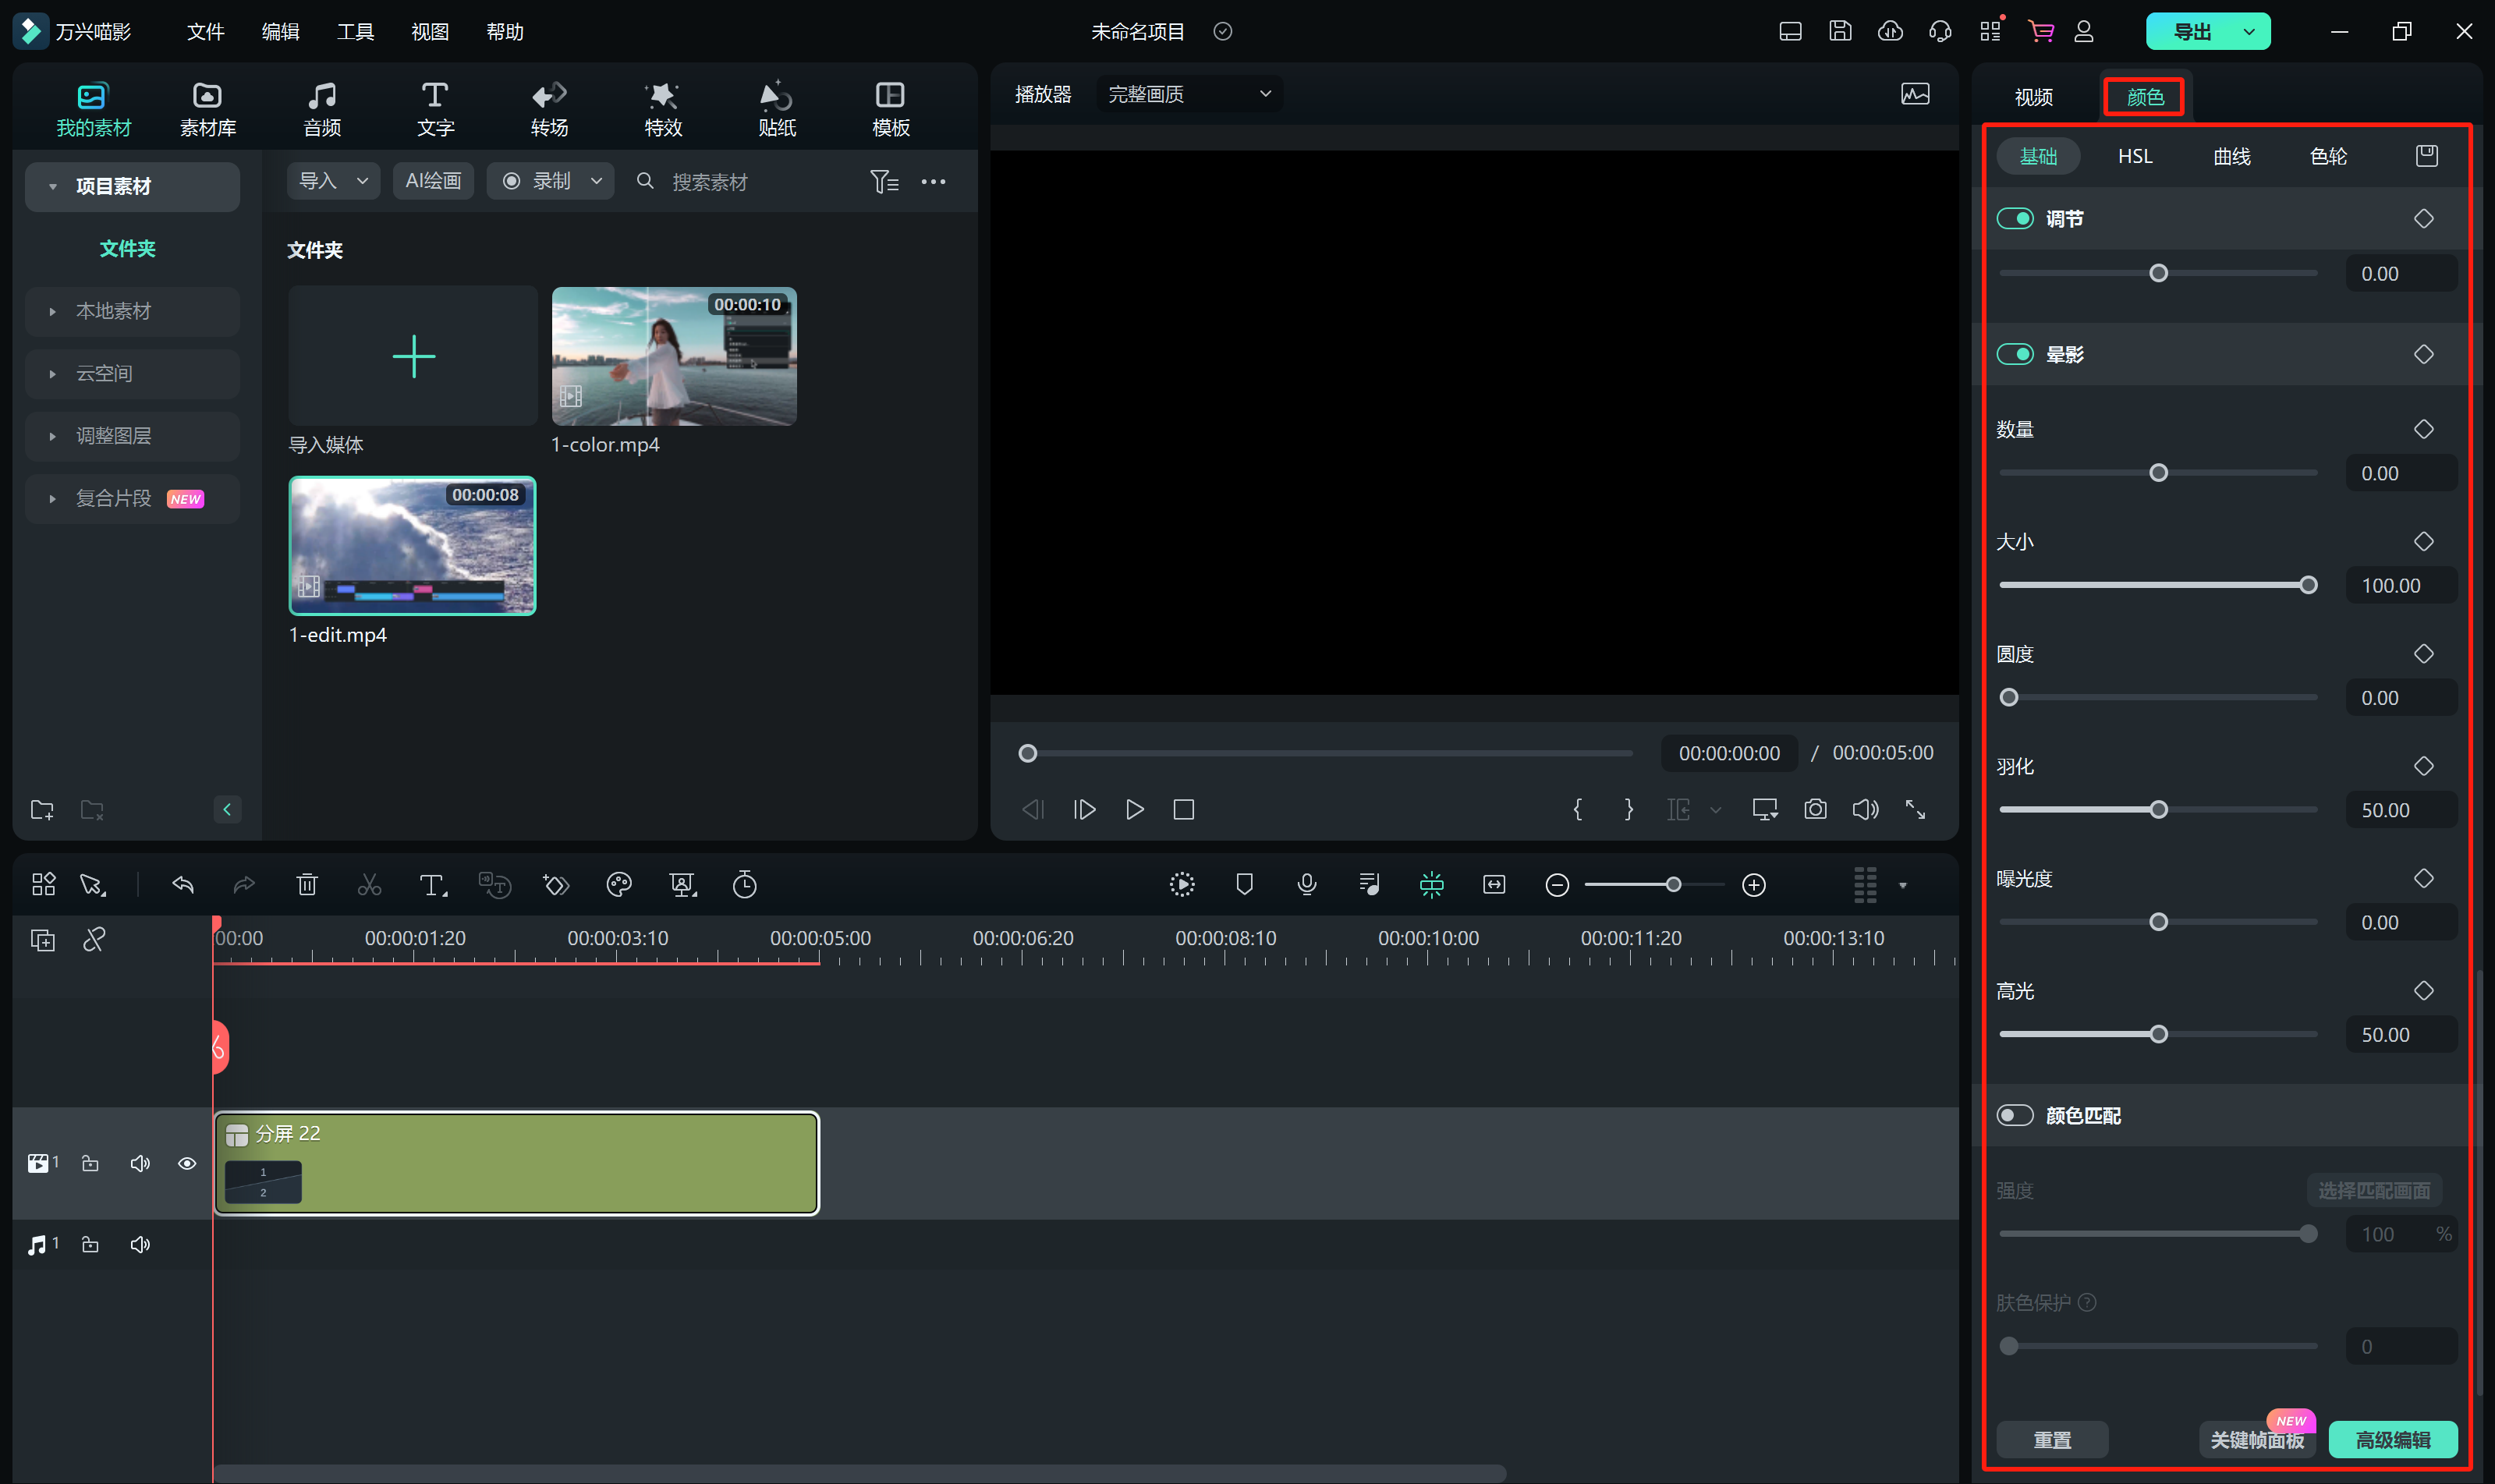Switch to the HSL color tab
This screenshot has height=1484, width=2495.
(x=2135, y=156)
